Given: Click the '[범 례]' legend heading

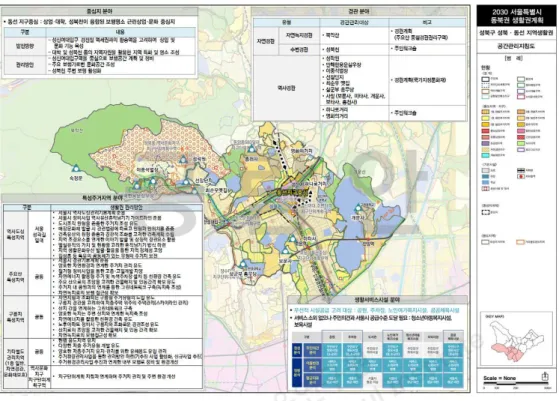Looking at the screenshot, I should (x=514, y=58).
